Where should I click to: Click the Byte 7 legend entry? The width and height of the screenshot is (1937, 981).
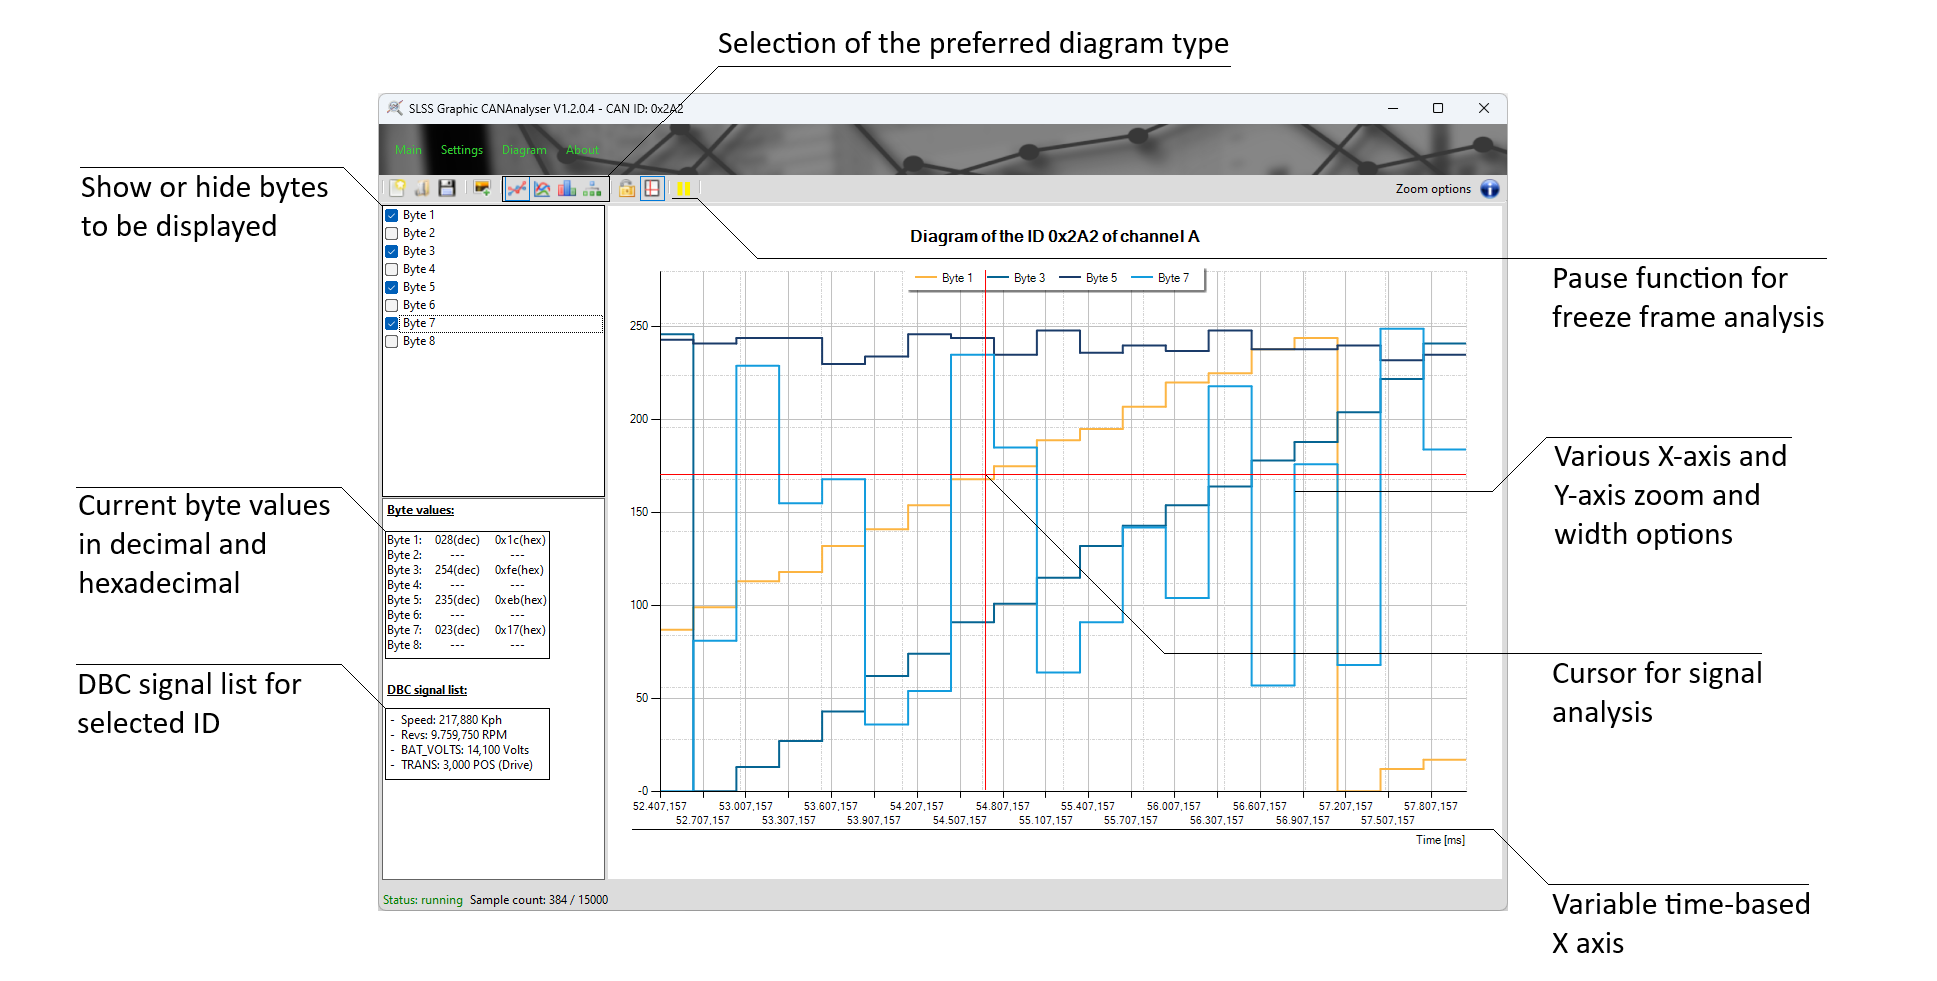point(1160,278)
